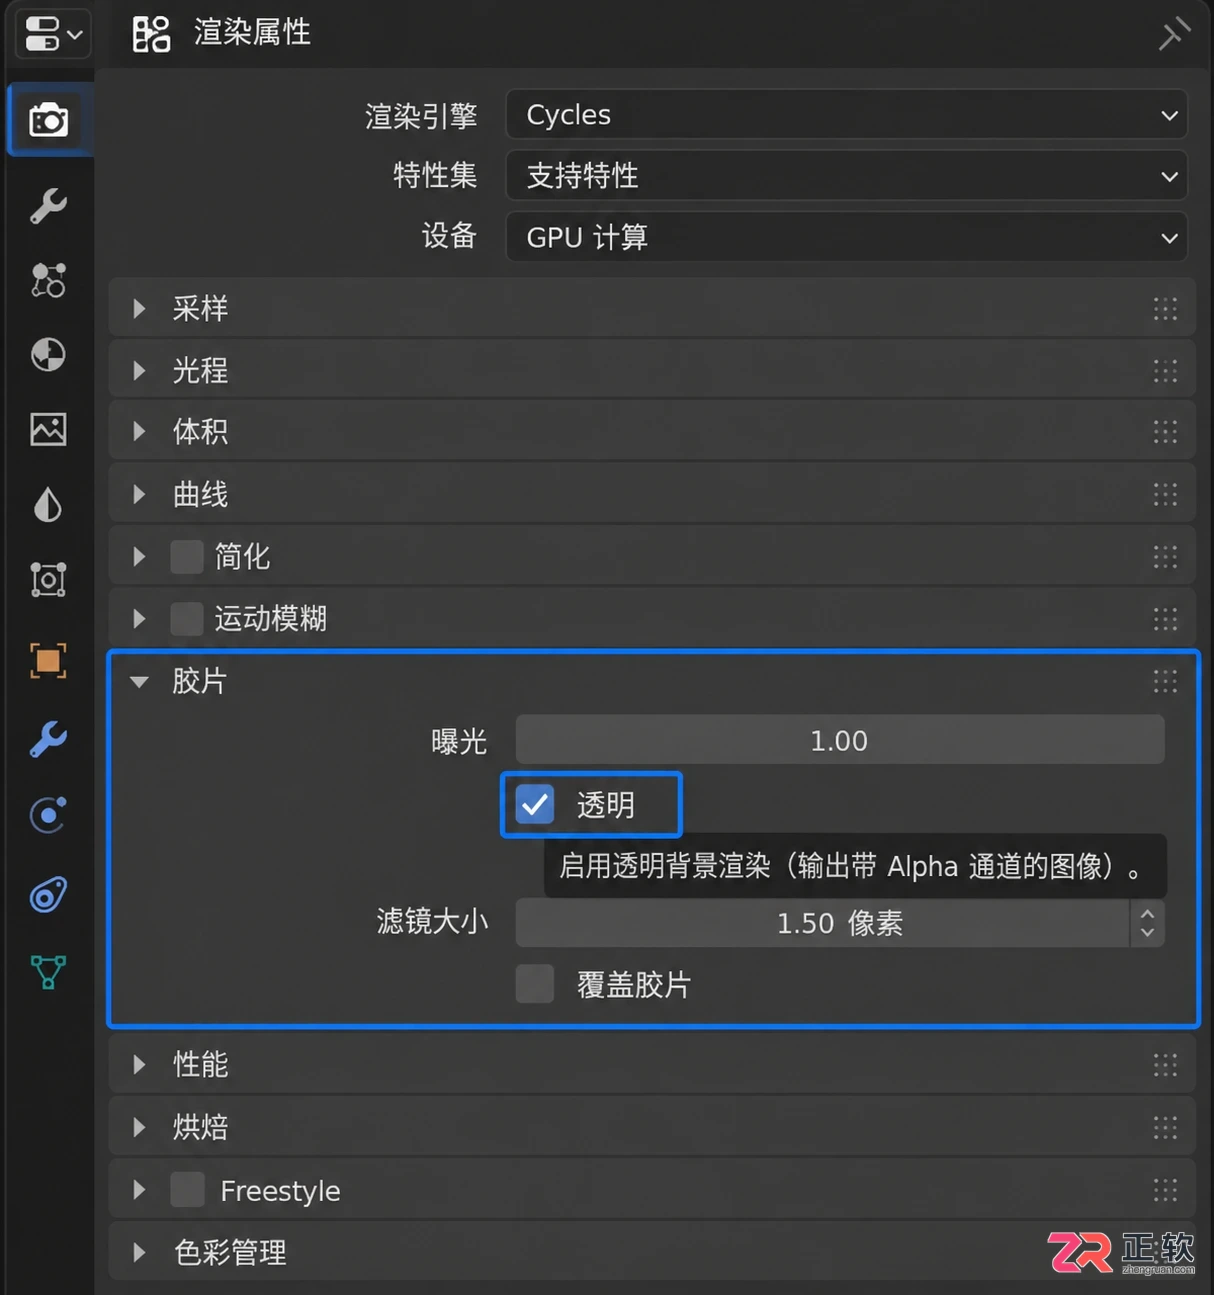Open the Object Data green mesh tab
This screenshot has height=1295, width=1214.
[48, 971]
